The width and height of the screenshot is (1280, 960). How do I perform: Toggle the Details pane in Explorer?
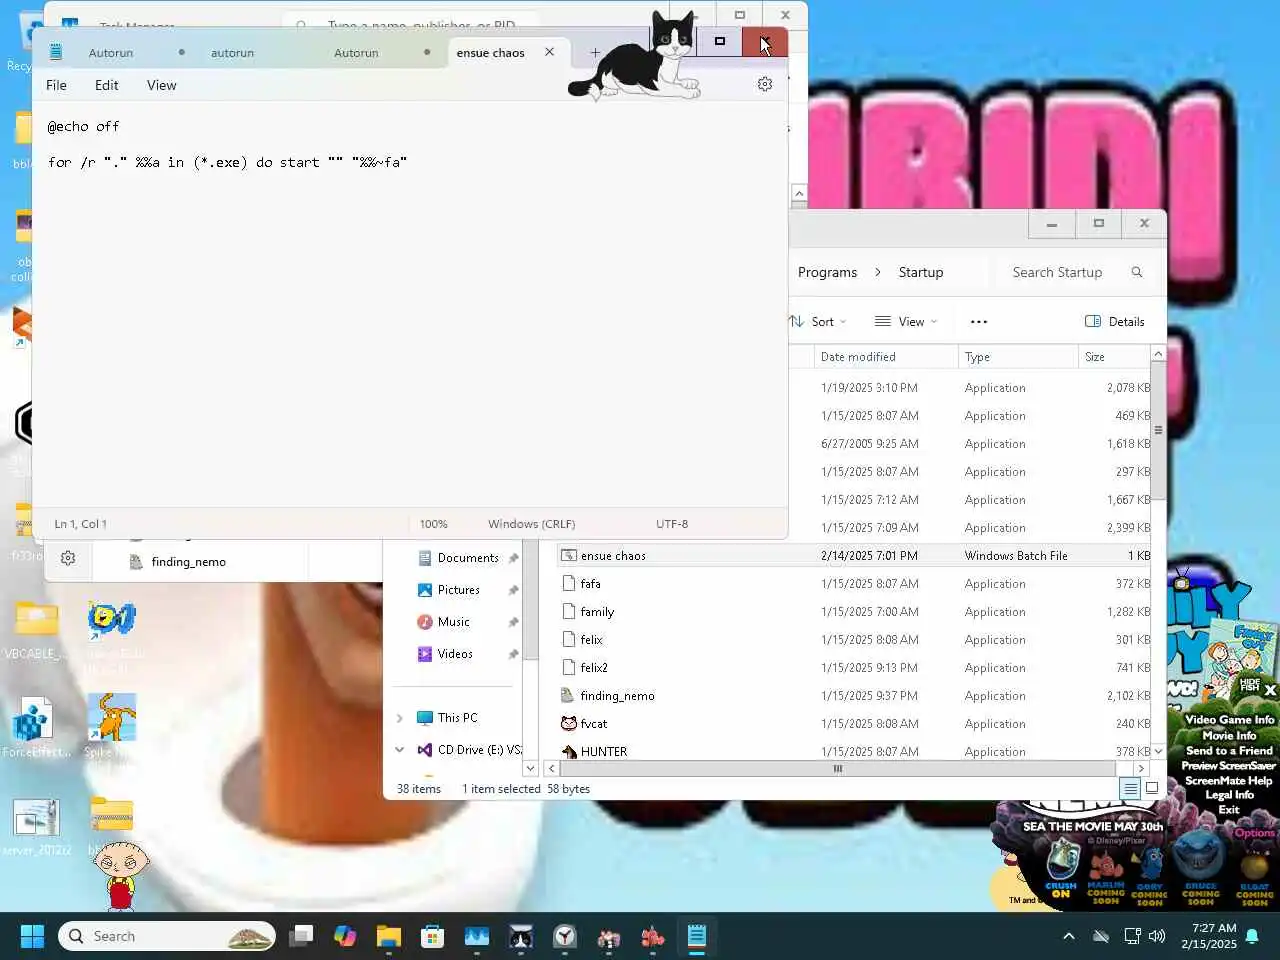1115,321
